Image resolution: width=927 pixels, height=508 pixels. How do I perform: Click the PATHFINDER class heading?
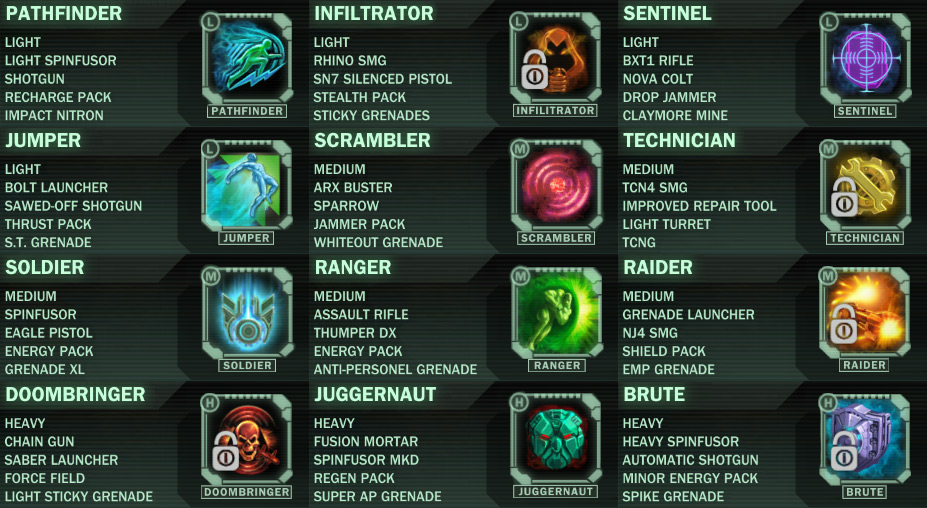tap(64, 14)
